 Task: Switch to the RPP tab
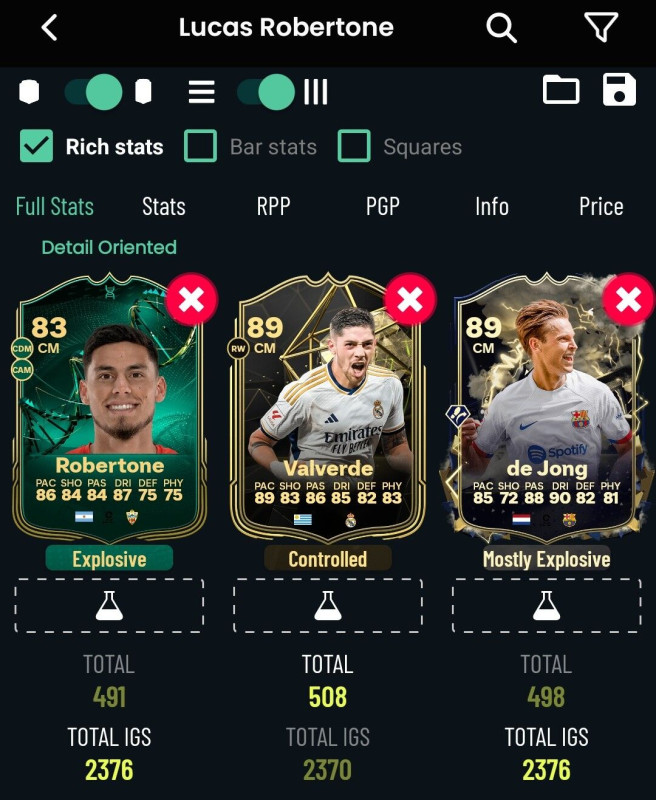pyautogui.click(x=273, y=207)
